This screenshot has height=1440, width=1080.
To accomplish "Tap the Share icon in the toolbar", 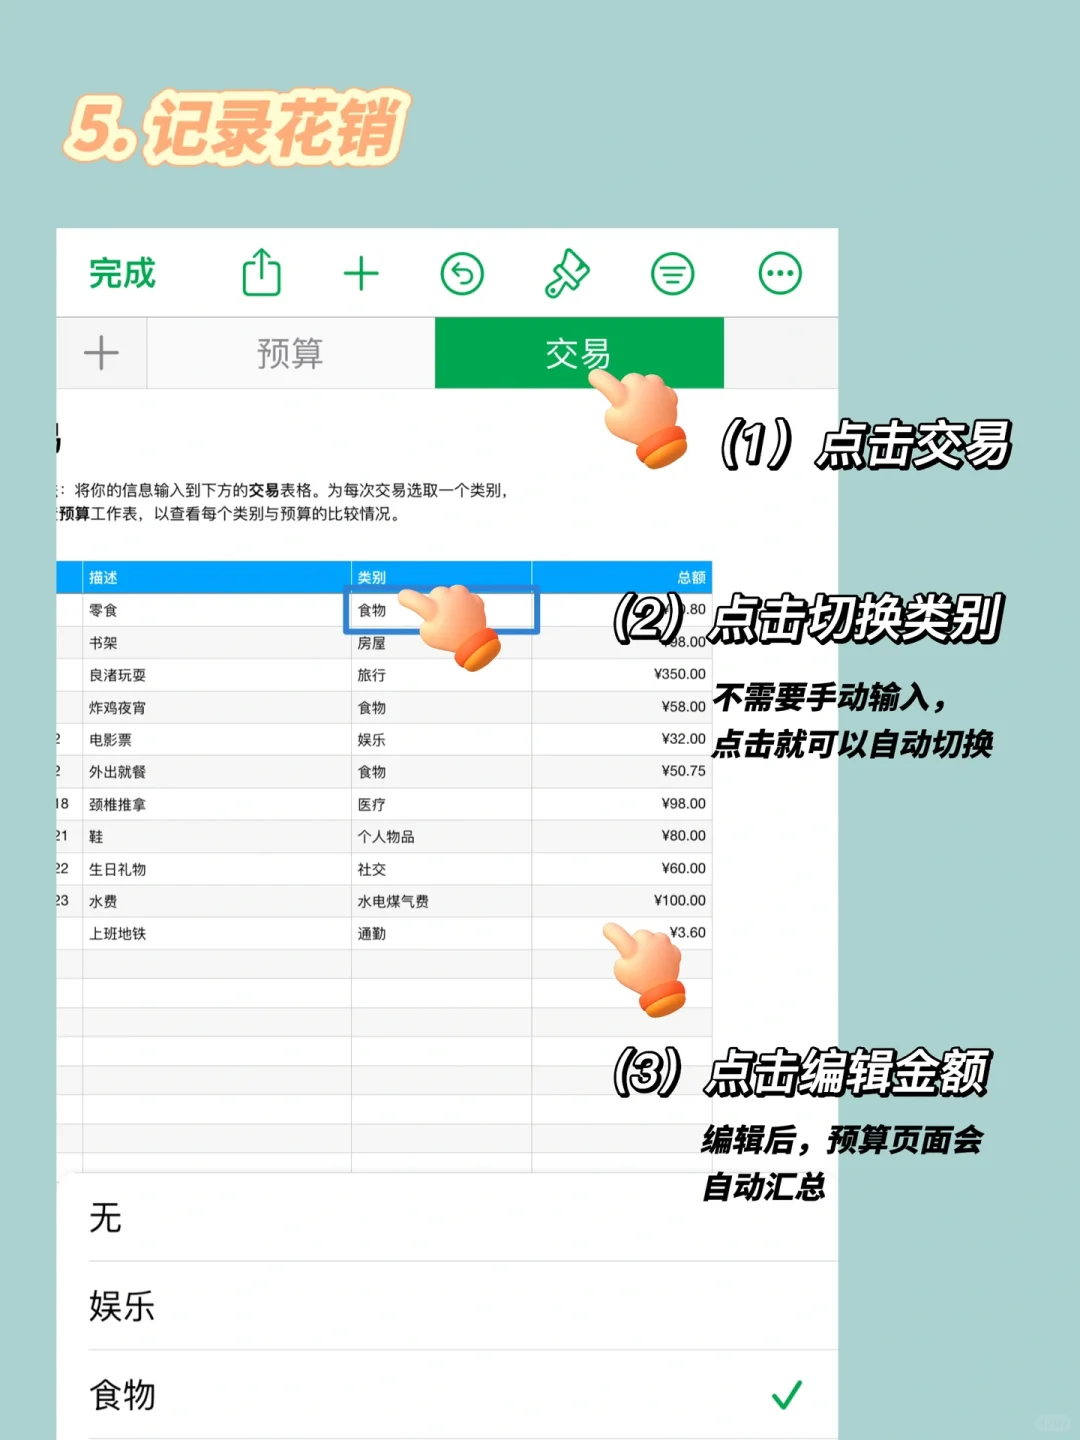I will (261, 273).
